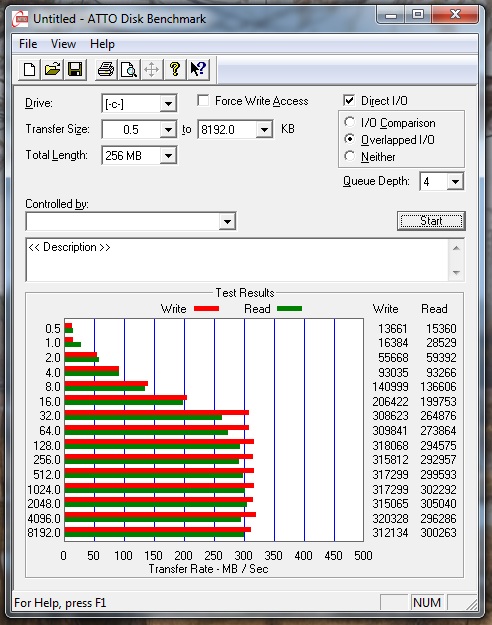Toggle the Force Write Access checkbox
The image size is (492, 625).
(x=203, y=100)
